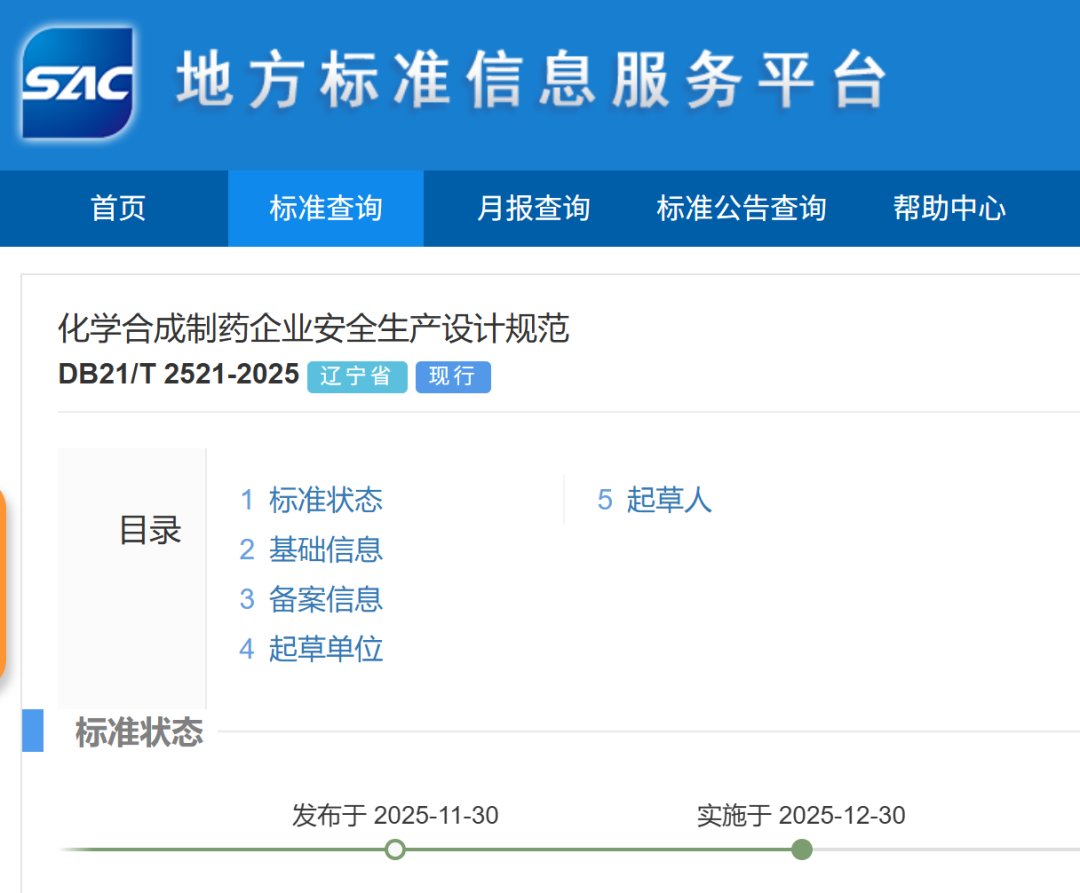Jump to 1 标准状态 in the contents
This screenshot has width=1080, height=893.
point(311,500)
